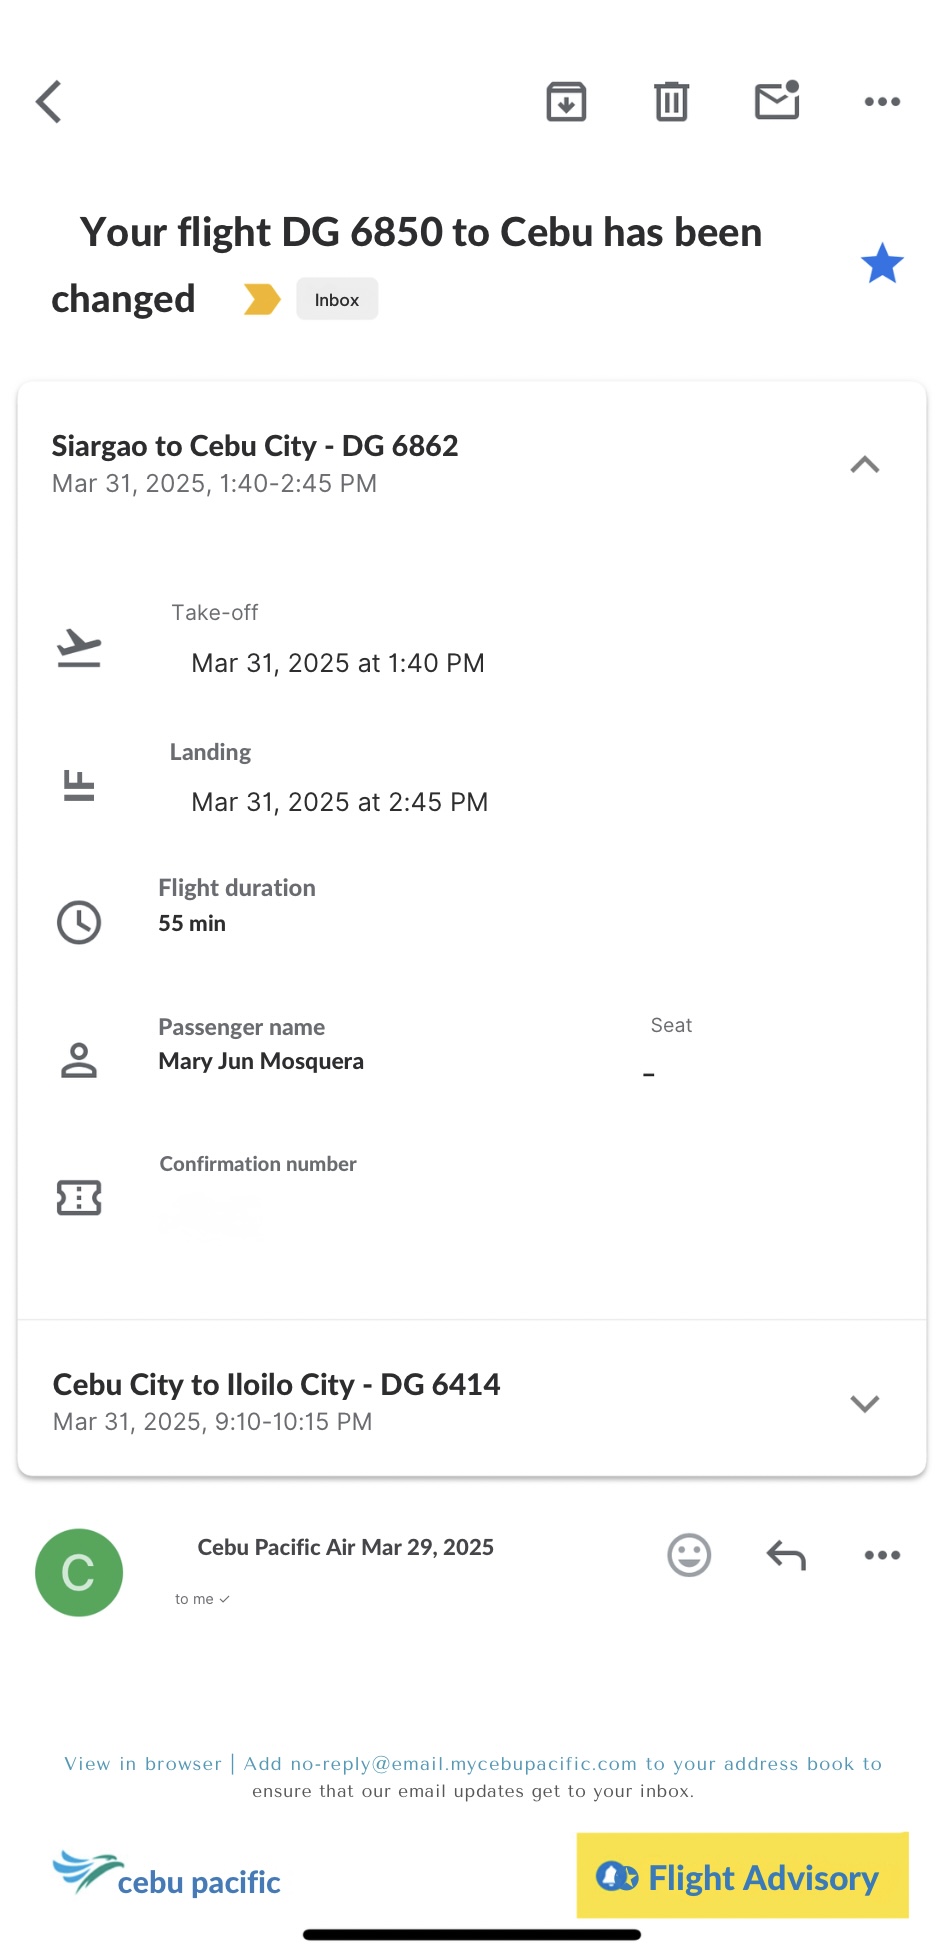Viewport: 944px width, 1958px height.
Task: Delete email with the trash icon
Action: pos(671,101)
